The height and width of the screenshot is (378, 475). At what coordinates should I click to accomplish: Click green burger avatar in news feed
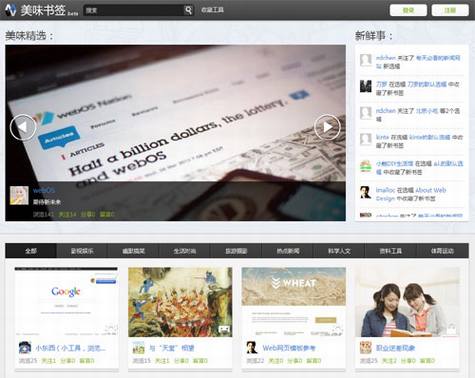click(366, 166)
